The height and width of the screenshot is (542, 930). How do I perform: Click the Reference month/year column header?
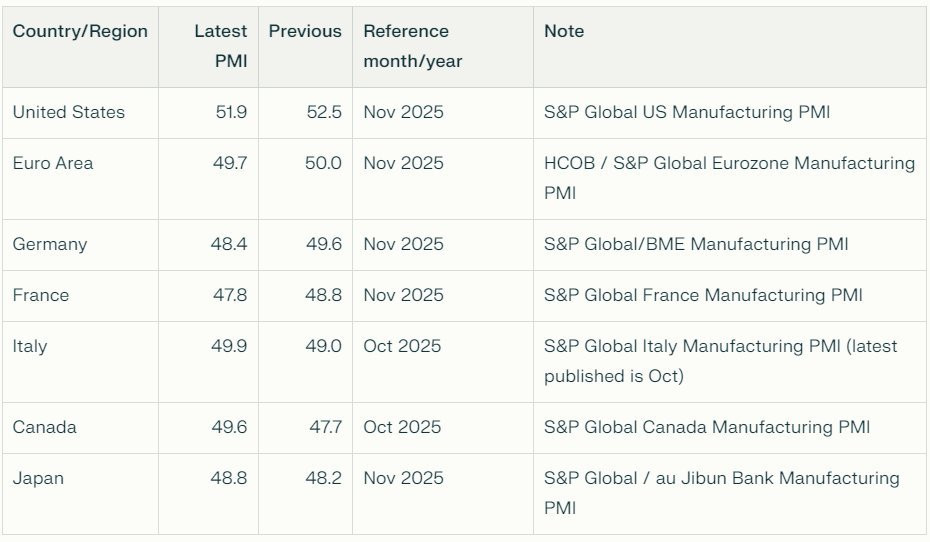413,46
